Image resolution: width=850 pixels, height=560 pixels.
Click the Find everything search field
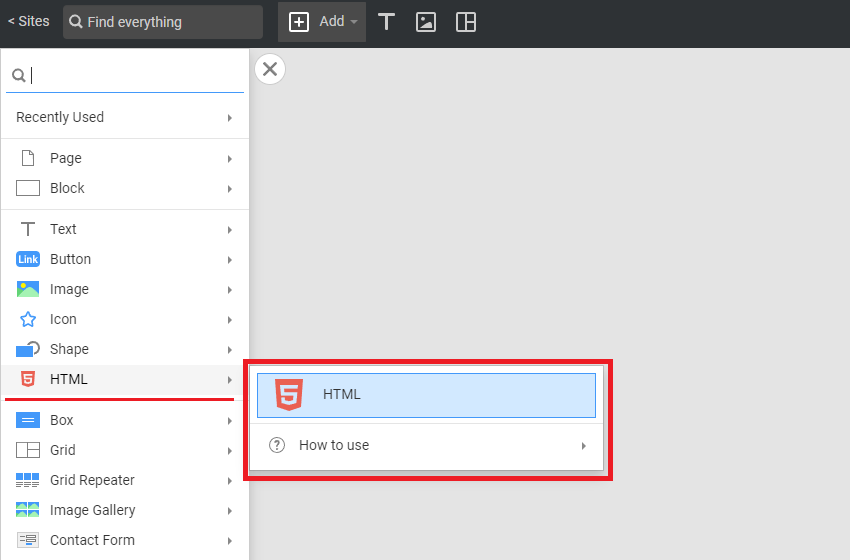pos(163,22)
